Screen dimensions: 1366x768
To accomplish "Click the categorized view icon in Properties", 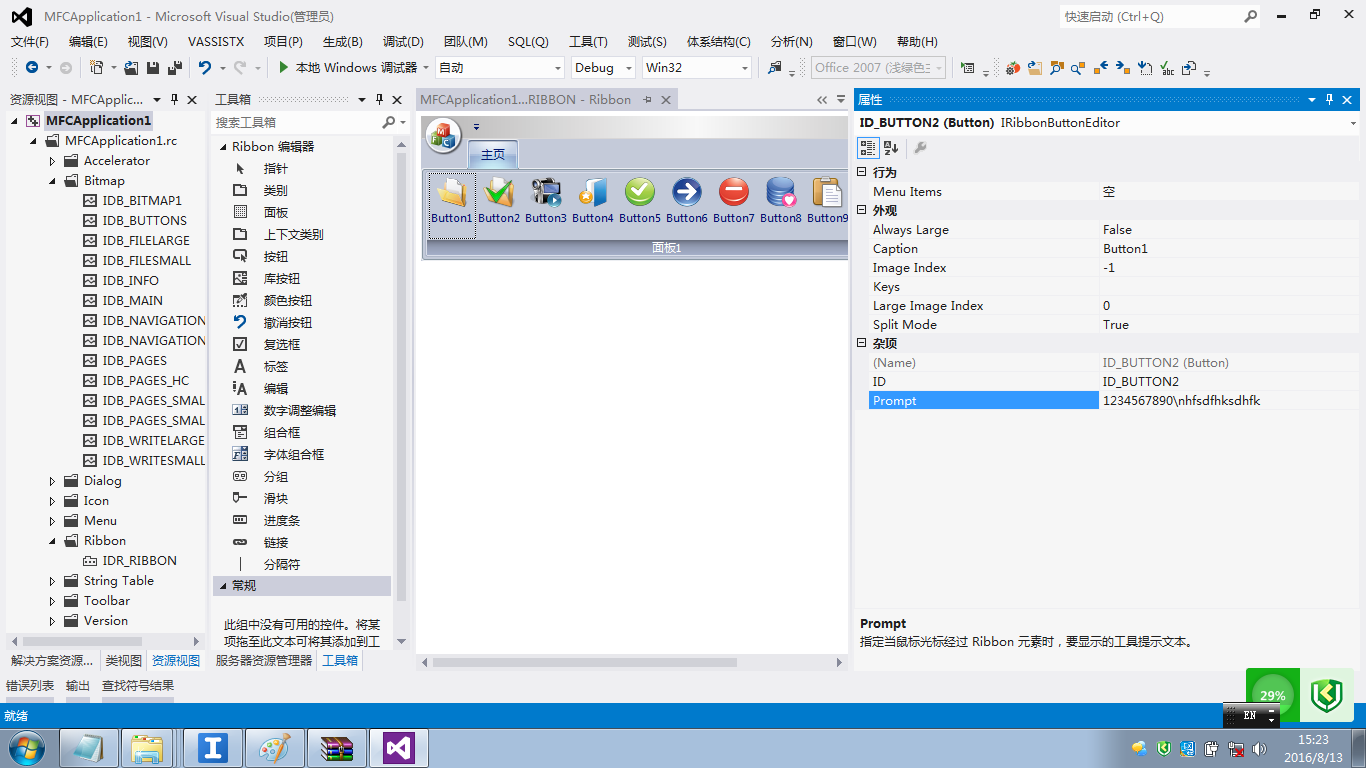I will coord(868,148).
